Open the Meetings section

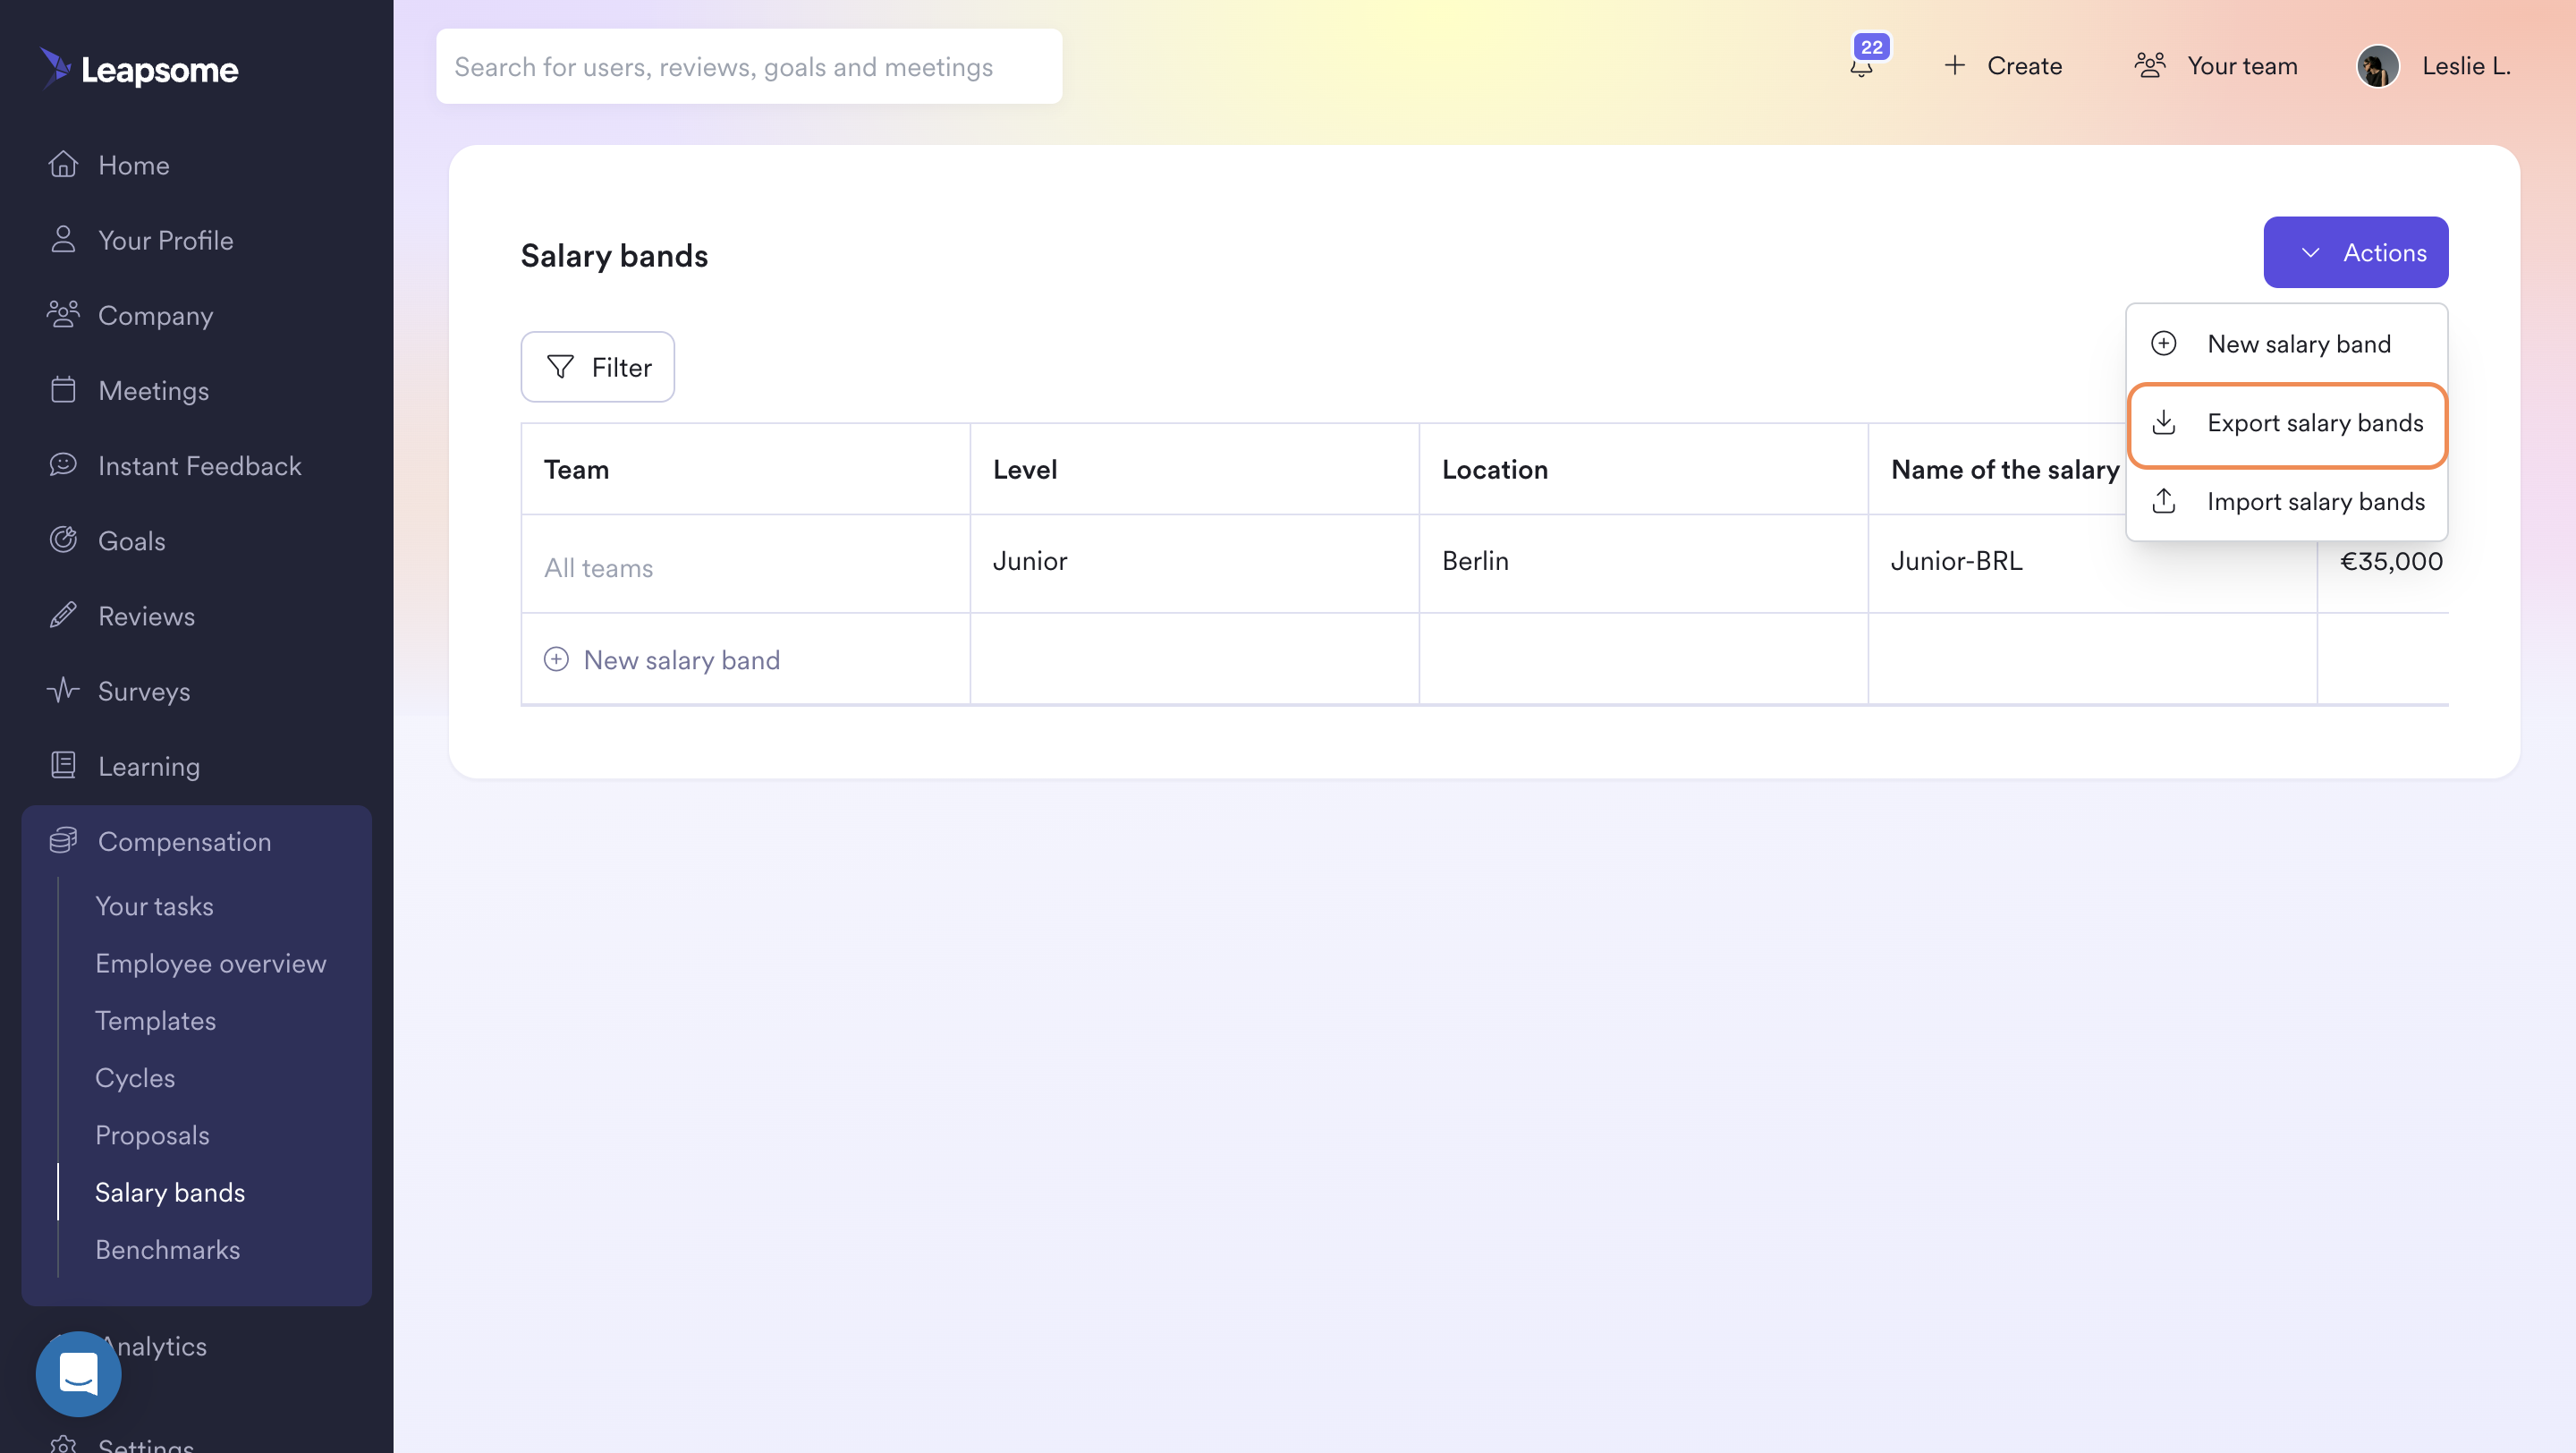[x=154, y=391]
